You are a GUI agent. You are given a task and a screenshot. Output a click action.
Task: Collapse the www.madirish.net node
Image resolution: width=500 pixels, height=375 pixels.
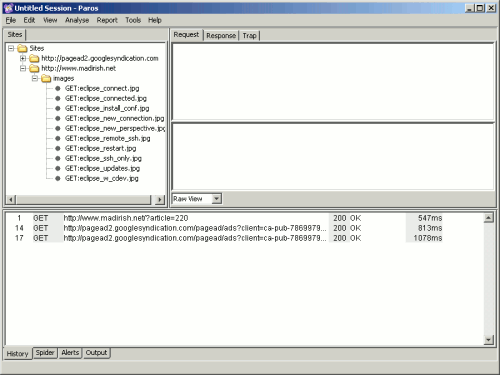coord(23,69)
